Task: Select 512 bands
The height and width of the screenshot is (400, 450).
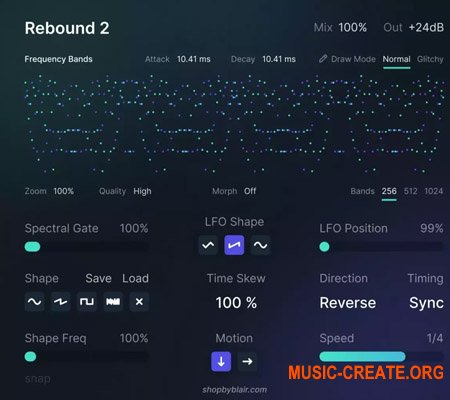Action: tap(410, 191)
